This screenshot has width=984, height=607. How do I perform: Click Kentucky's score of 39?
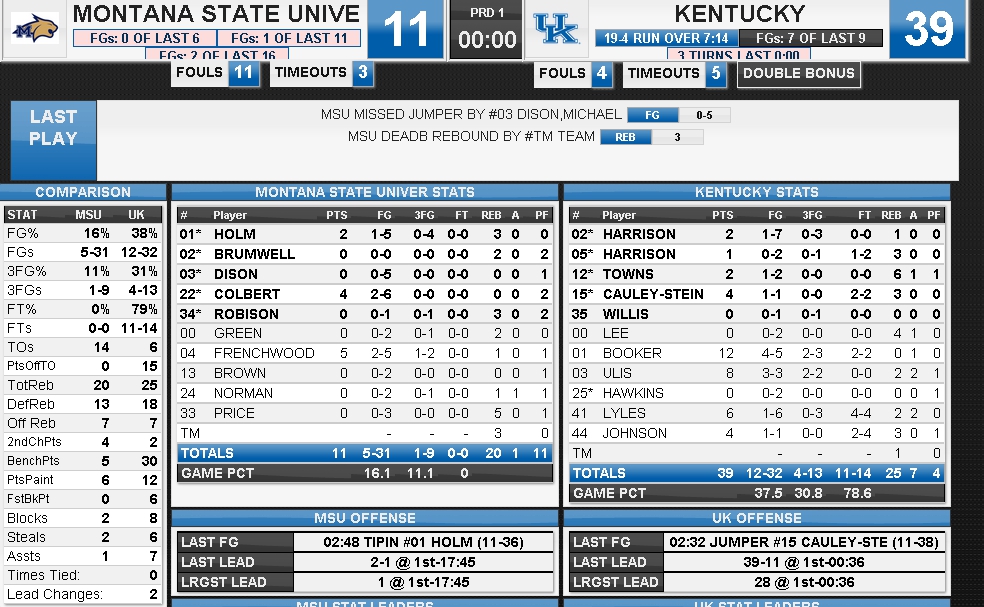[928, 30]
